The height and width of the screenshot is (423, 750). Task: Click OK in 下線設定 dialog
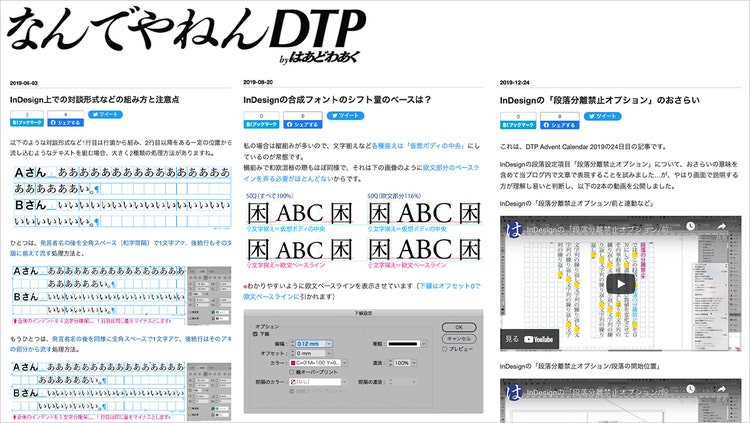tap(459, 327)
